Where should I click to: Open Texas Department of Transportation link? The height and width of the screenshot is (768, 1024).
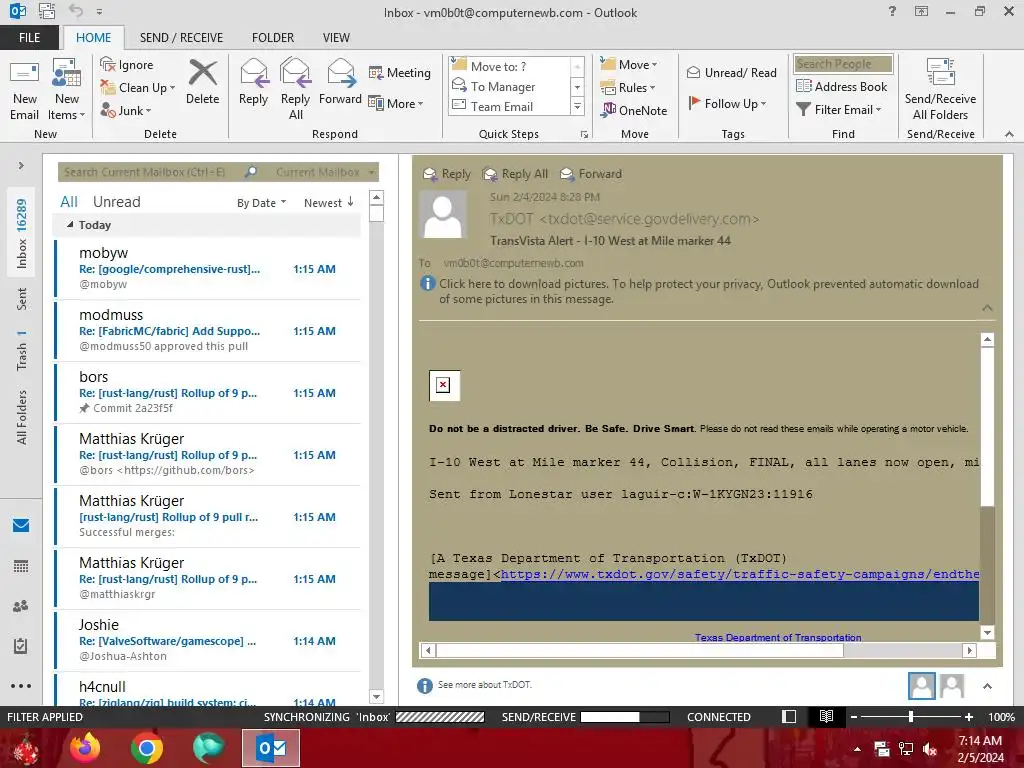tap(778, 637)
